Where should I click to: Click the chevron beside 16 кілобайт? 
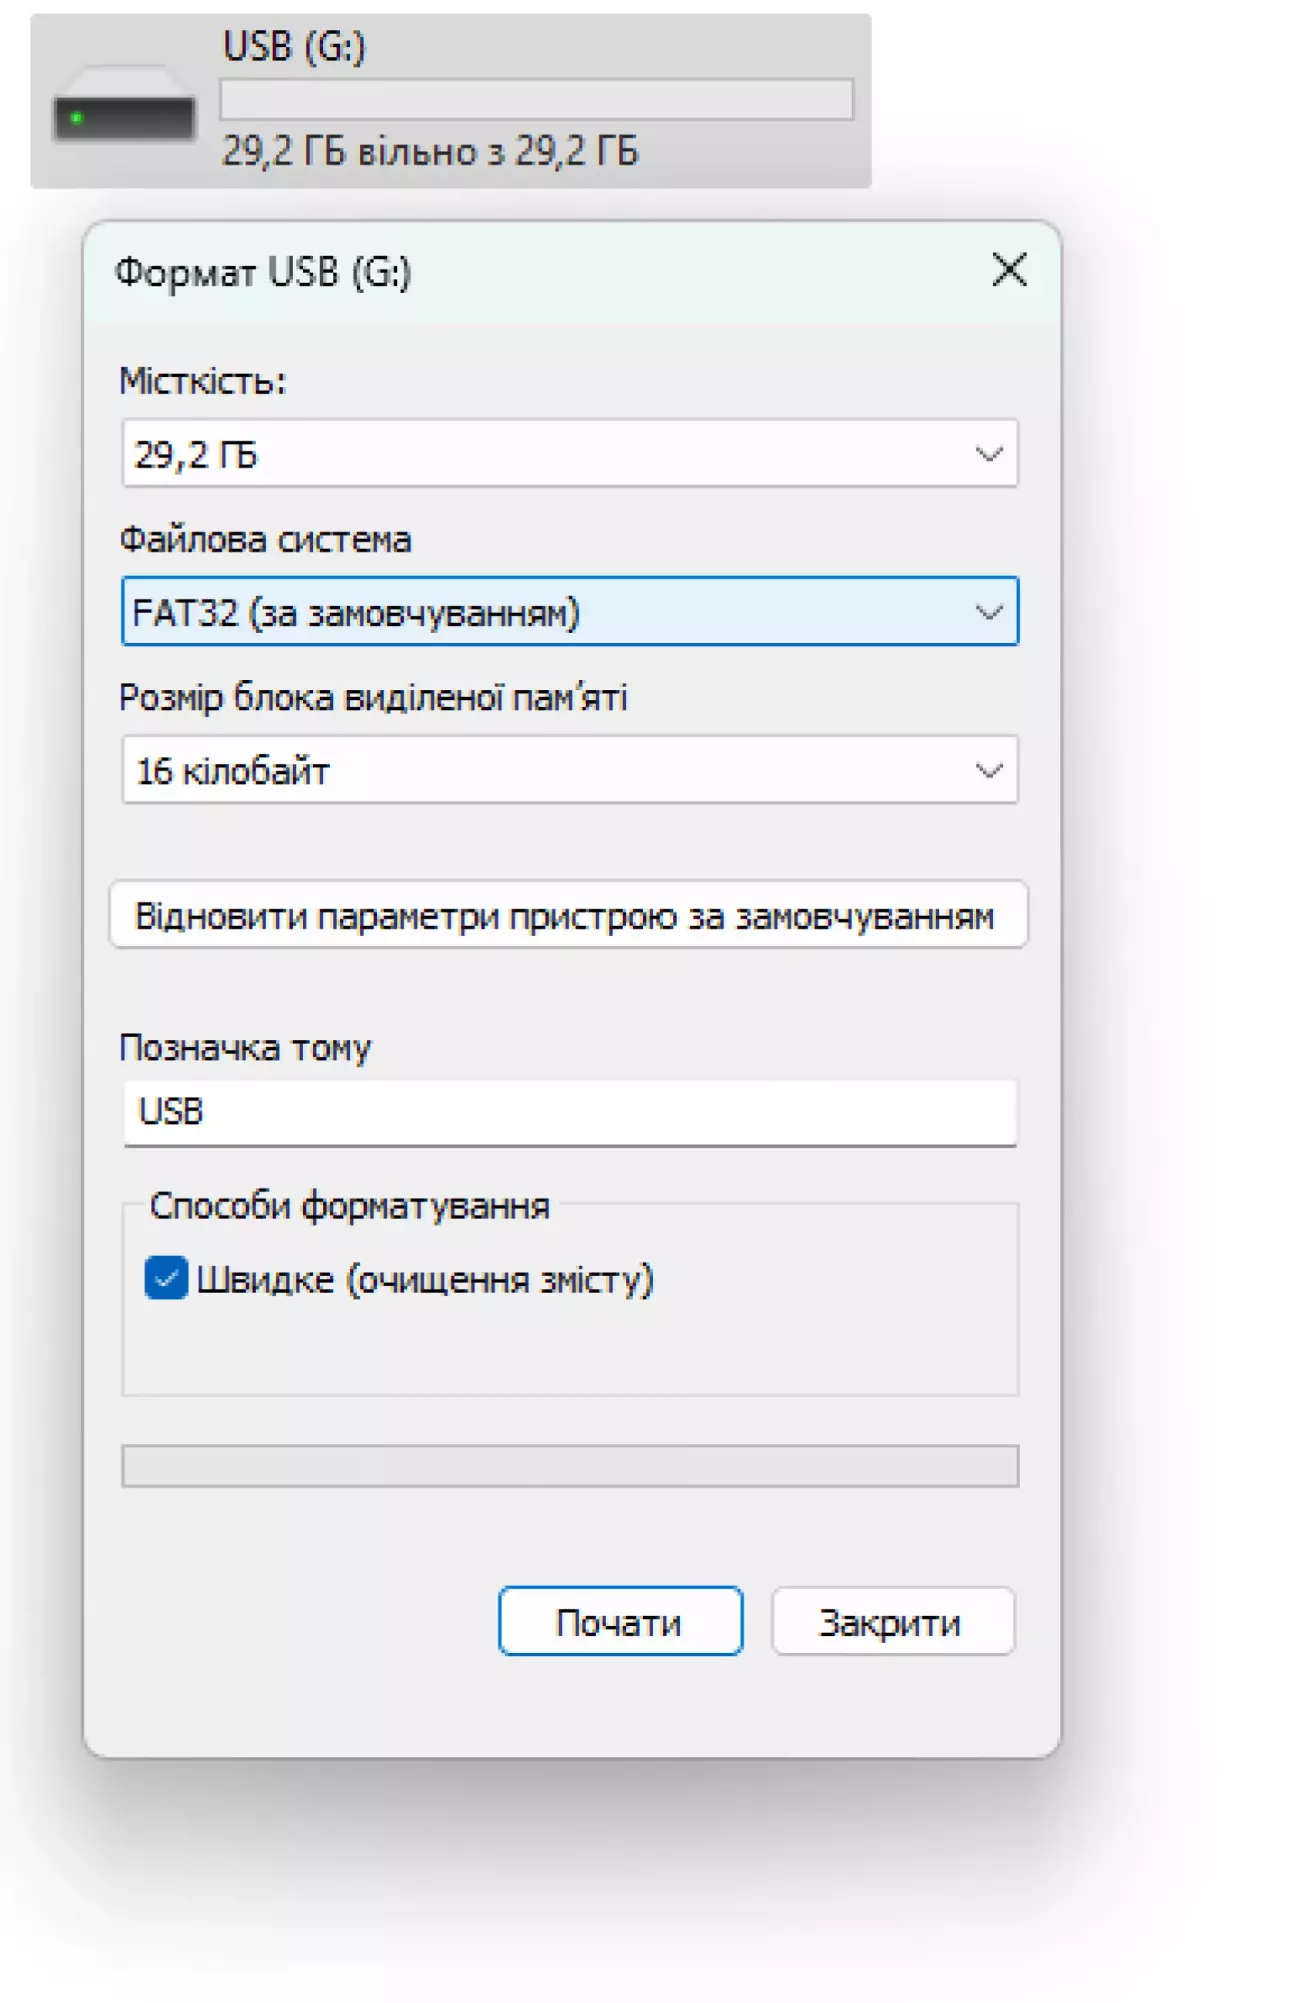click(988, 771)
